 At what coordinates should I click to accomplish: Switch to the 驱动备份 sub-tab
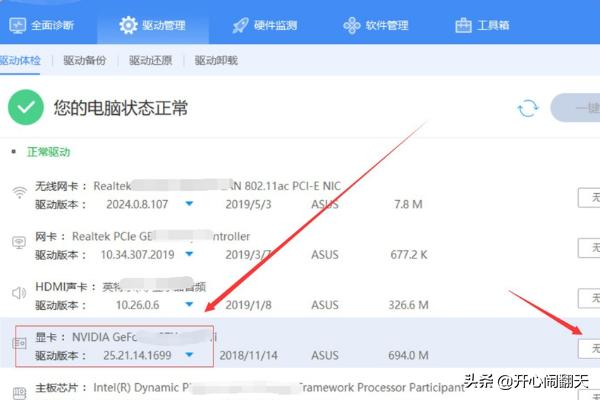[85, 60]
